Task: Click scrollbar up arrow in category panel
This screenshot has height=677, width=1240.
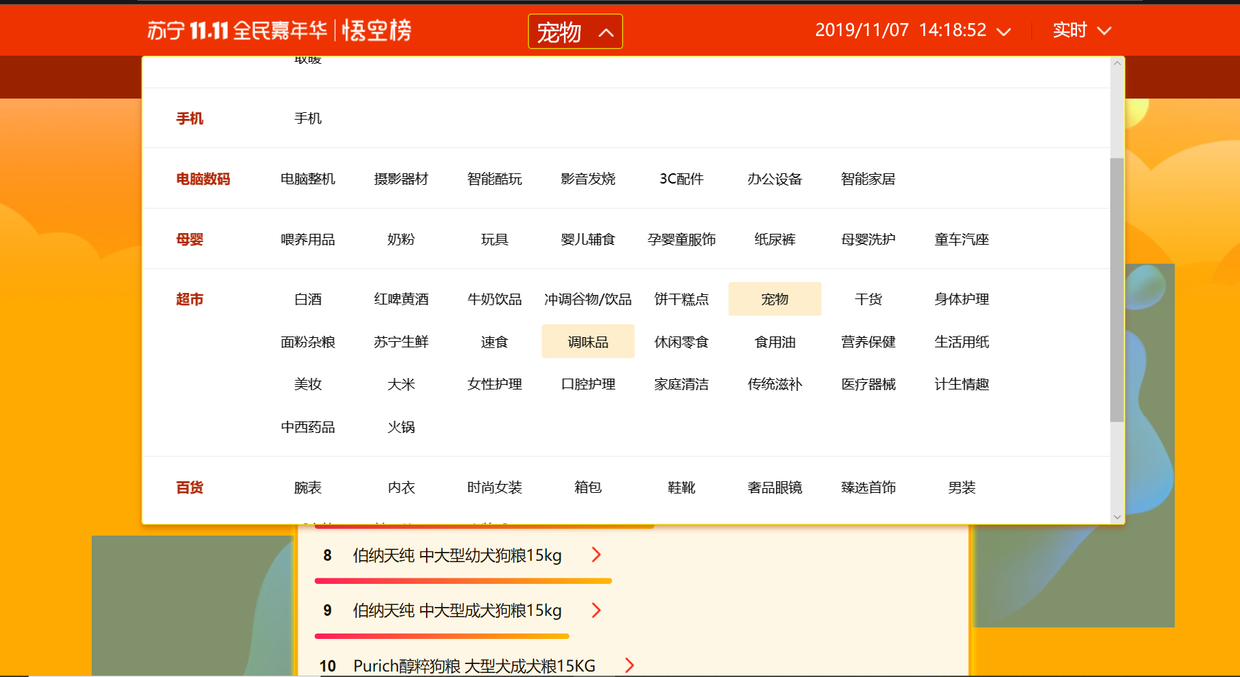Action: click(x=1117, y=64)
